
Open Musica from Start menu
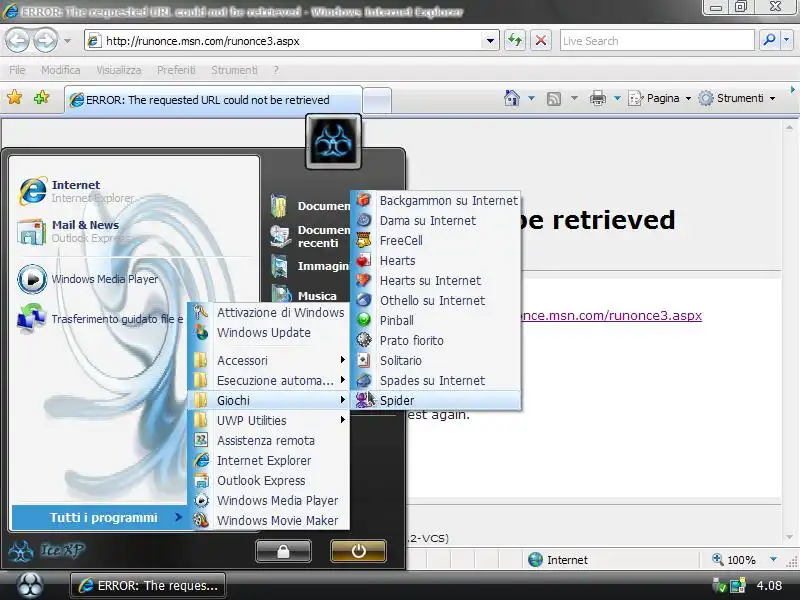305,295
